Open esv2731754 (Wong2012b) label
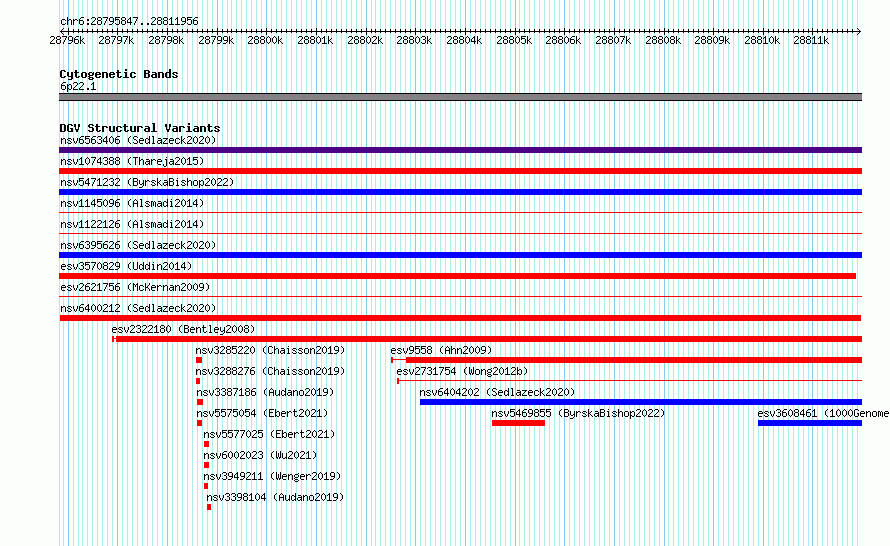This screenshot has width=890, height=546. click(x=462, y=371)
